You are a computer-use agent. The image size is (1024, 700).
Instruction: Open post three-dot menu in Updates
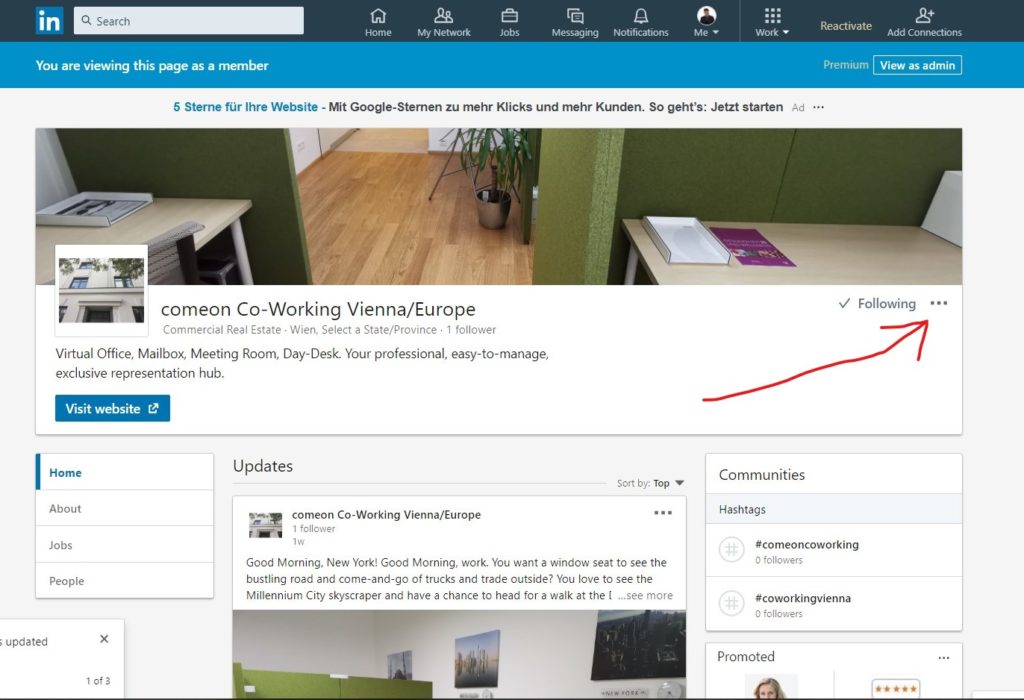pos(663,513)
